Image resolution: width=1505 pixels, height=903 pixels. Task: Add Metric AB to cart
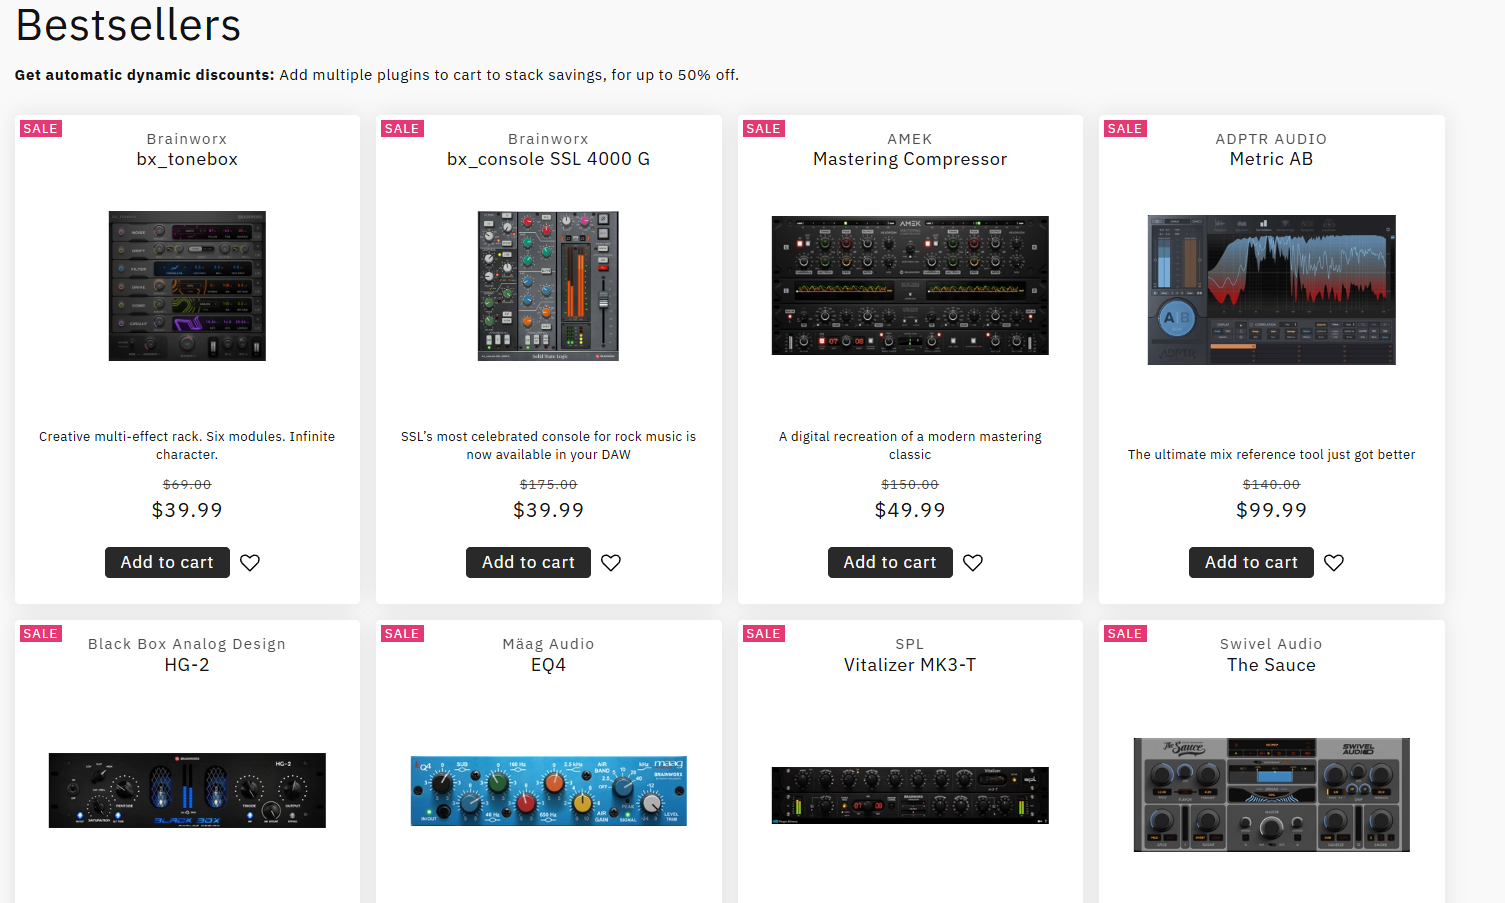(x=1251, y=562)
